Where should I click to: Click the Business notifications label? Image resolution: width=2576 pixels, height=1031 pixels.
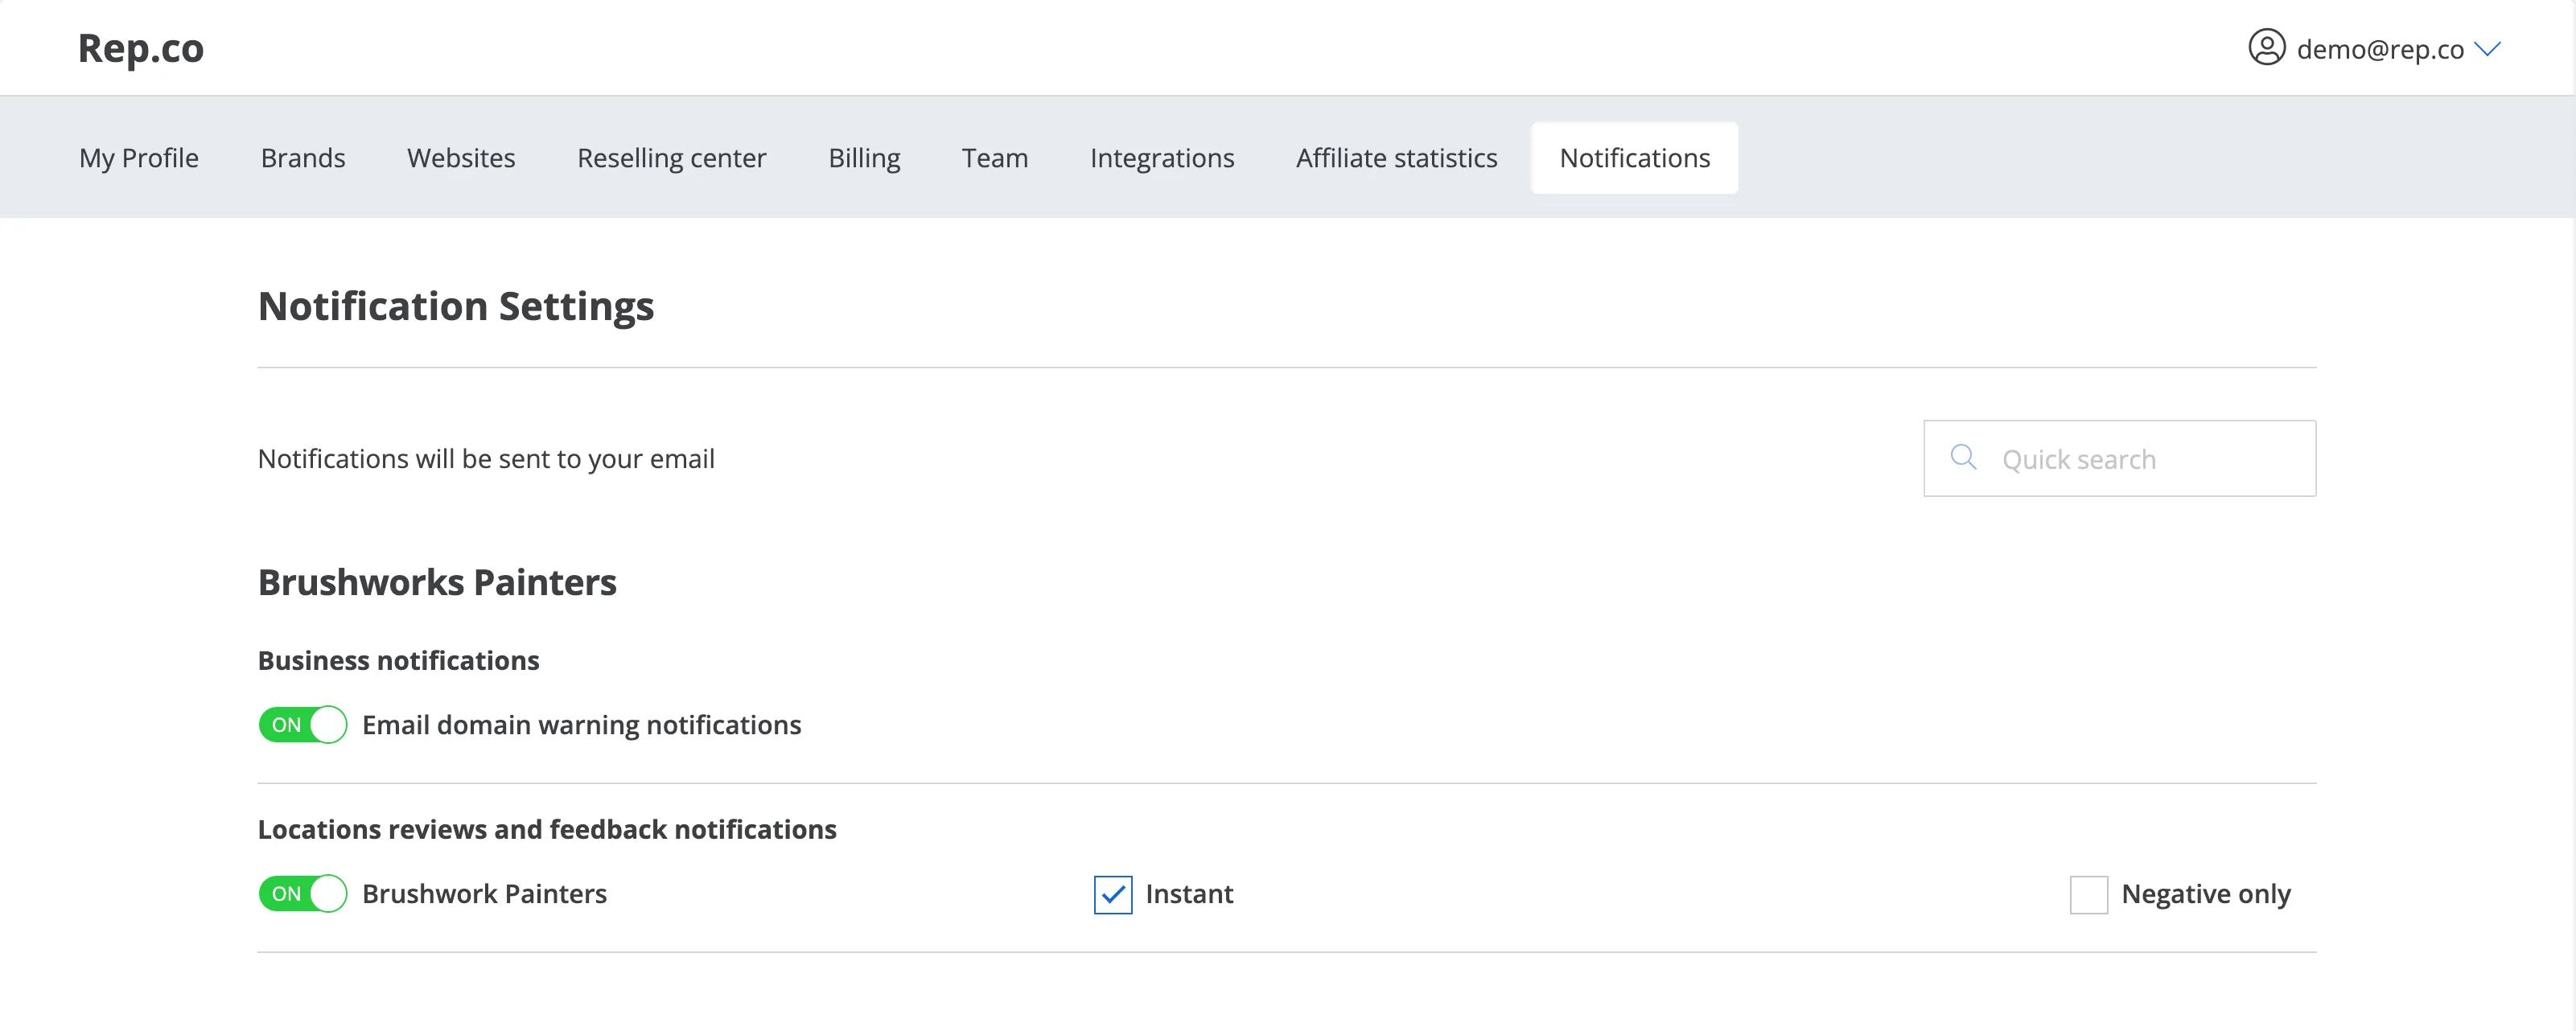pos(399,660)
